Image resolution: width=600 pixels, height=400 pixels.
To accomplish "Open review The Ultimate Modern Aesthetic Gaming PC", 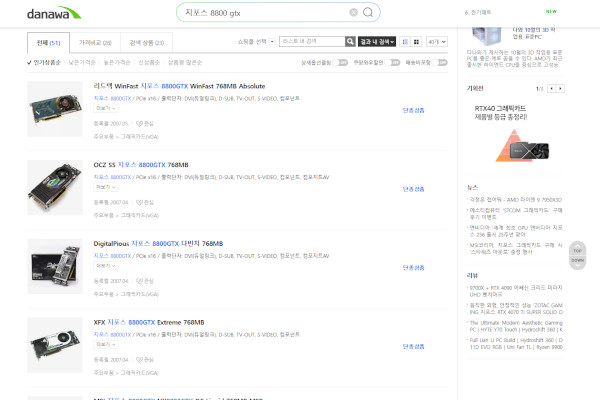I will click(x=515, y=326).
